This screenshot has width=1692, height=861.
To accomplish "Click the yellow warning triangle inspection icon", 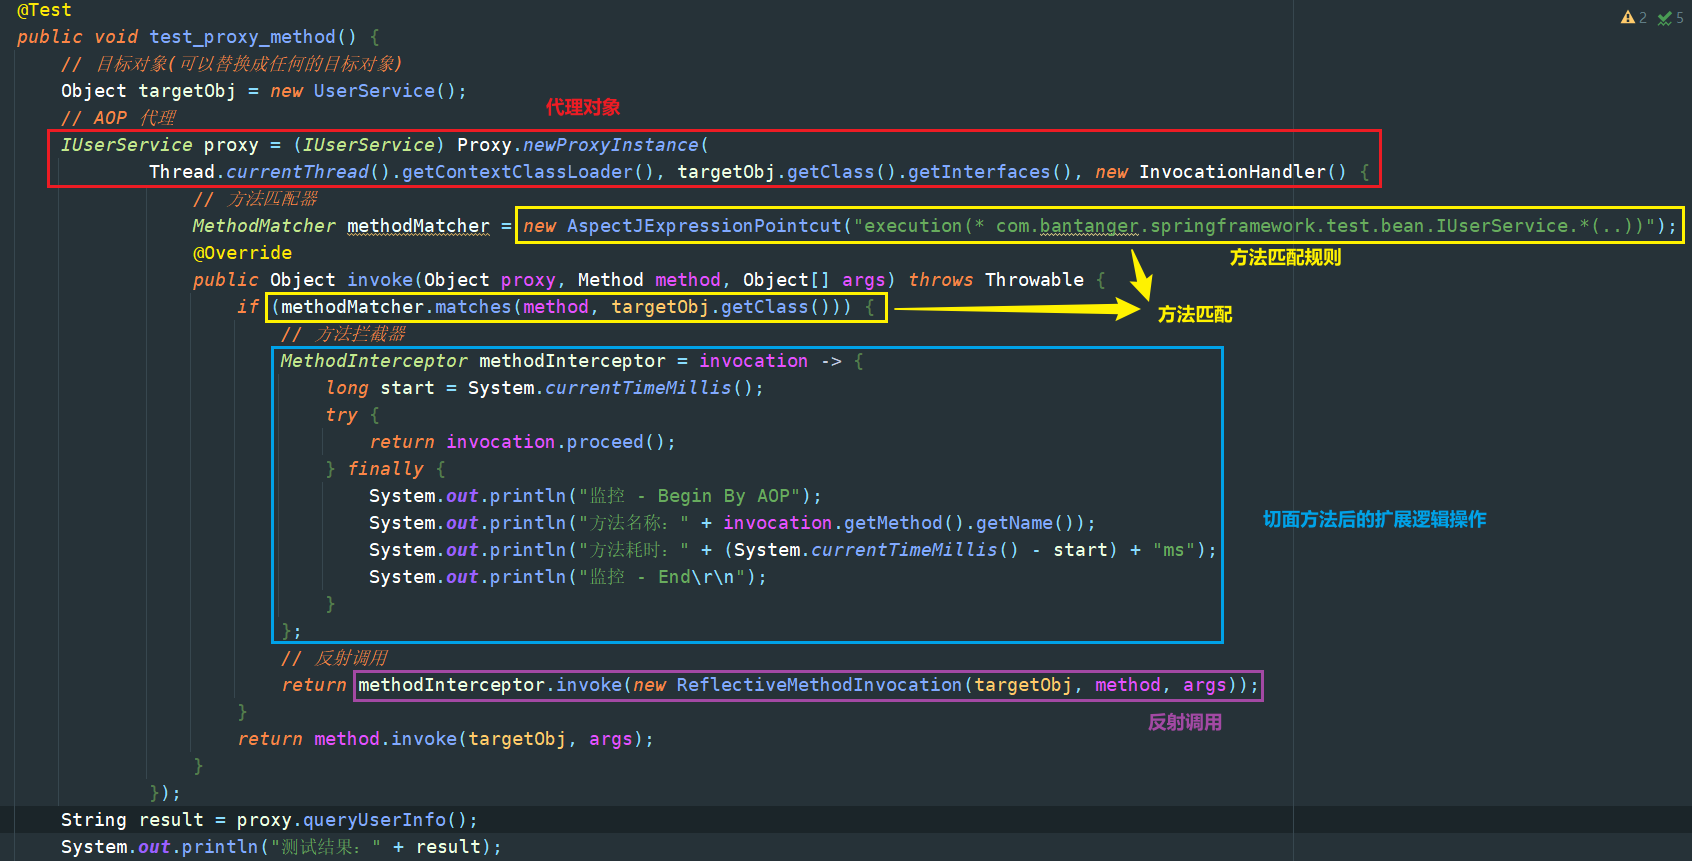I will pyautogui.click(x=1627, y=17).
